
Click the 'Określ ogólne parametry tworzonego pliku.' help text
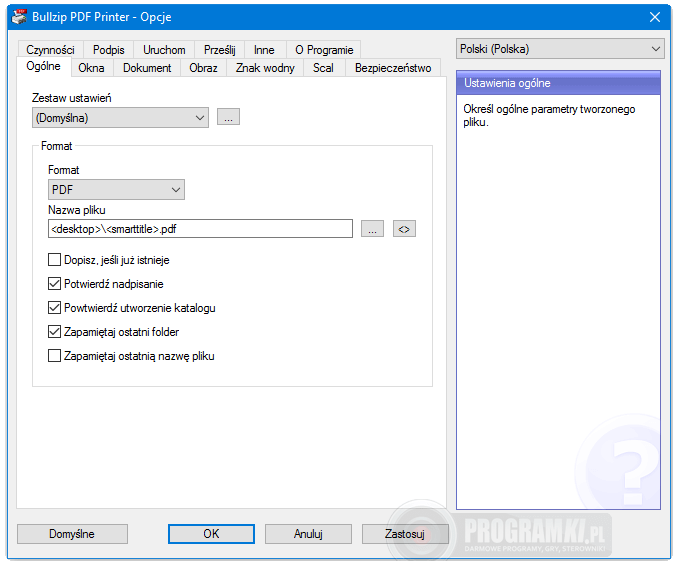549,116
